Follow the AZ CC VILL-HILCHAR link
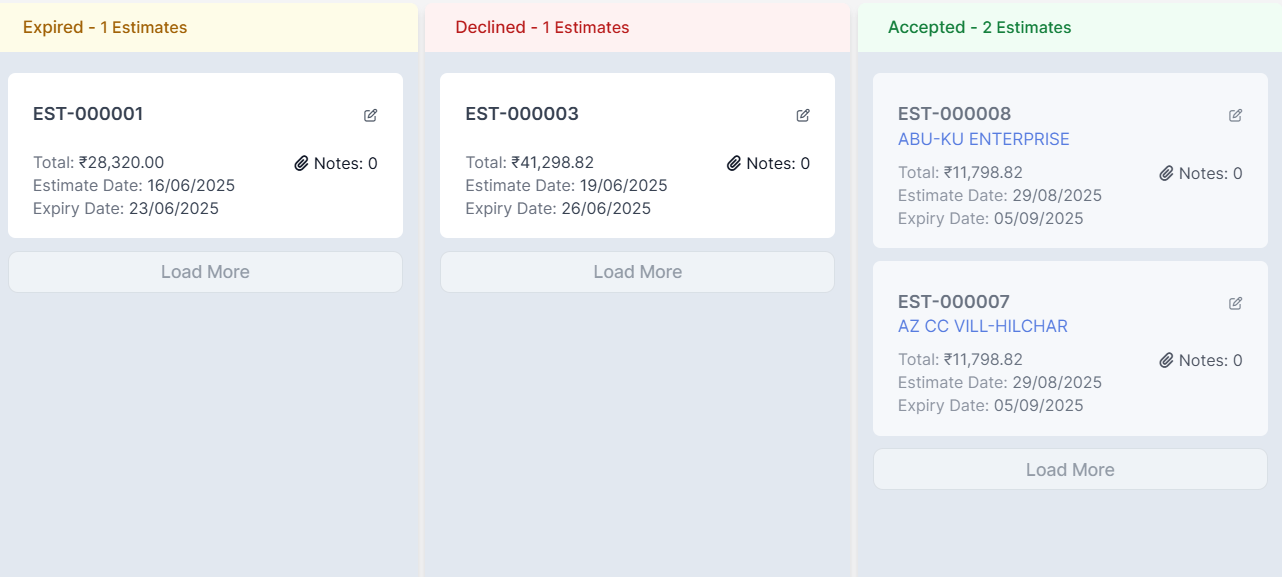The width and height of the screenshot is (1282, 577). point(982,326)
